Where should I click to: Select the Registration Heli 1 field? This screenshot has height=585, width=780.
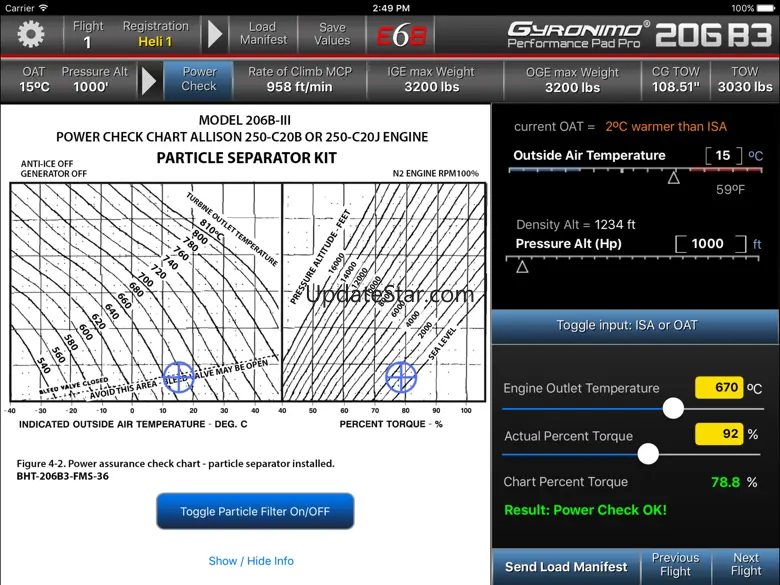point(156,34)
